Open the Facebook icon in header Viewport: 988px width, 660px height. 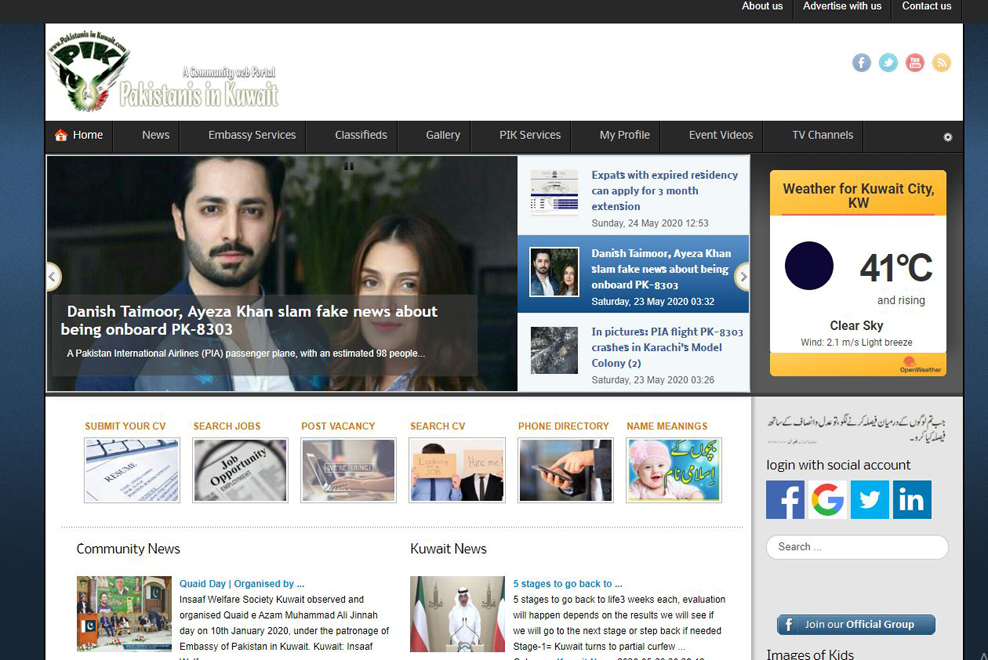pyautogui.click(x=861, y=63)
